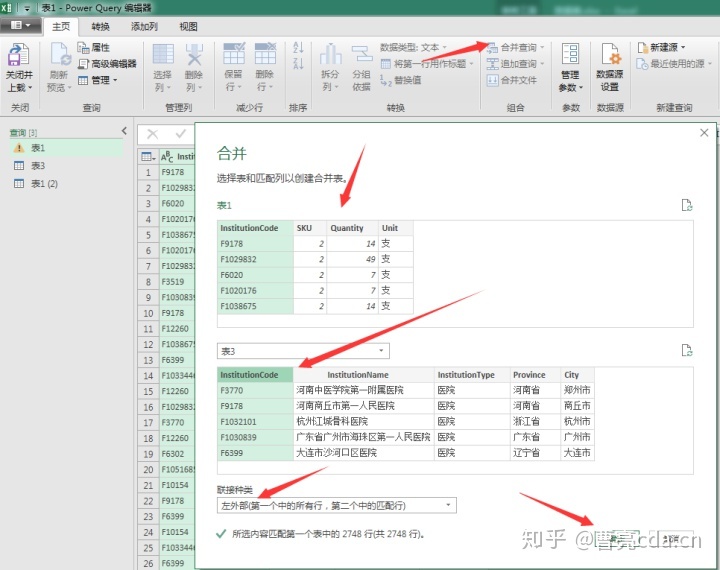The width and height of the screenshot is (720, 570).
Task: Open Data Source Settings (数据源设置)
Action: pos(610,67)
